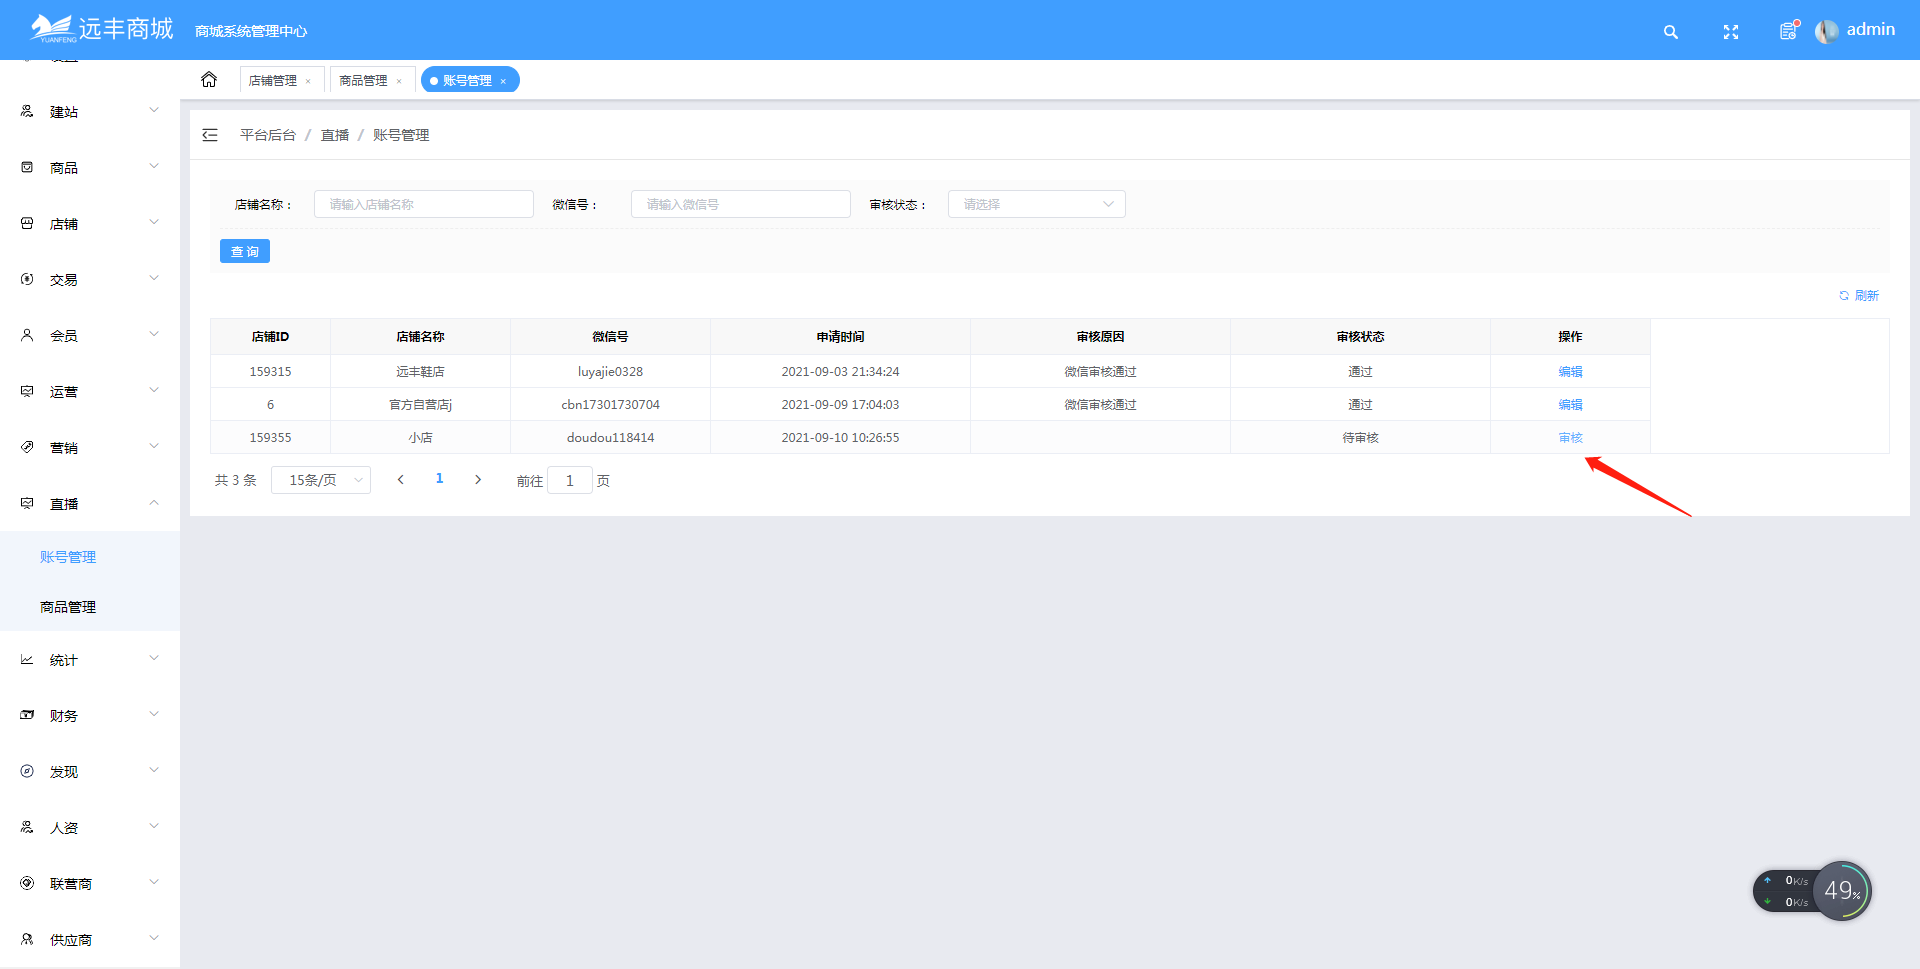The image size is (1920, 969).
Task: Click the 人资 sidebar icon
Action: tap(27, 827)
